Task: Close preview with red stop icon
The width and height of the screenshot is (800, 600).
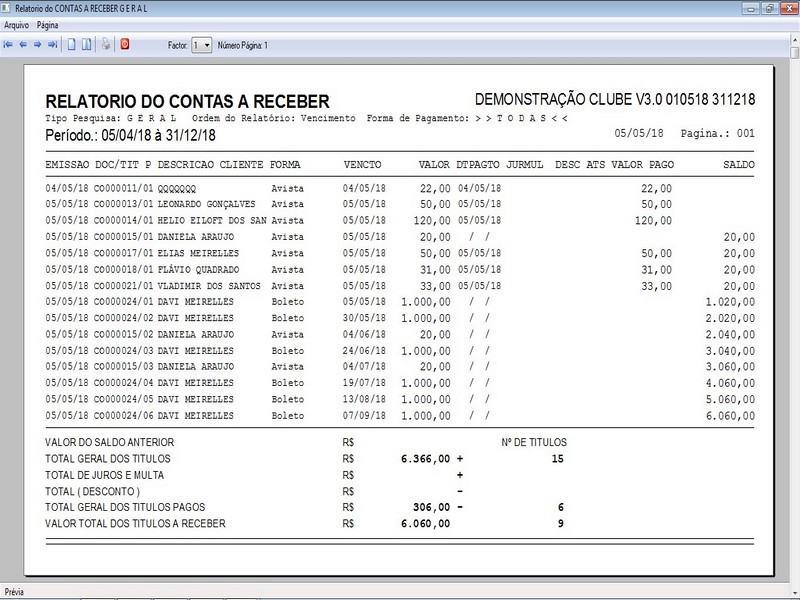Action: pyautogui.click(x=125, y=44)
